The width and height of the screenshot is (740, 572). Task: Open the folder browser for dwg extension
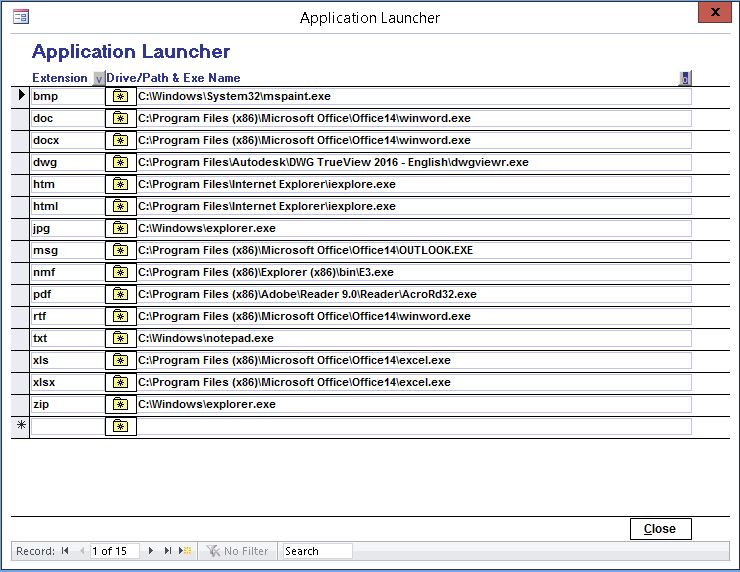120,163
